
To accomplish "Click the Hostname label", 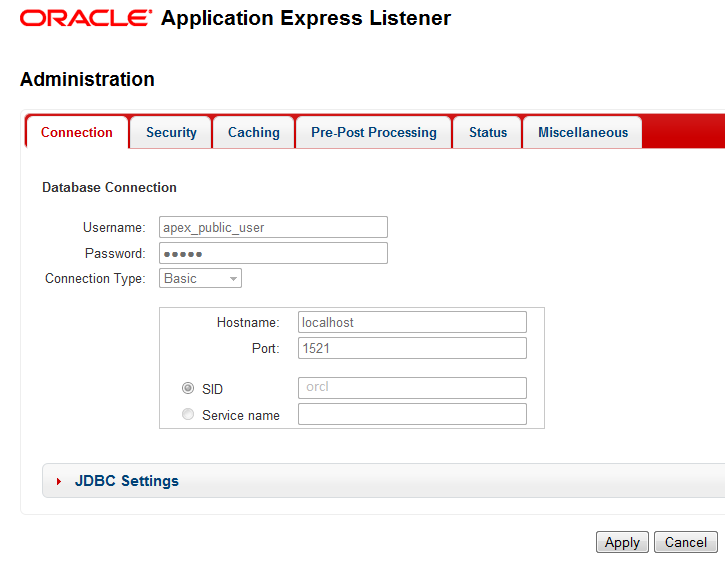I will click(x=248, y=322).
